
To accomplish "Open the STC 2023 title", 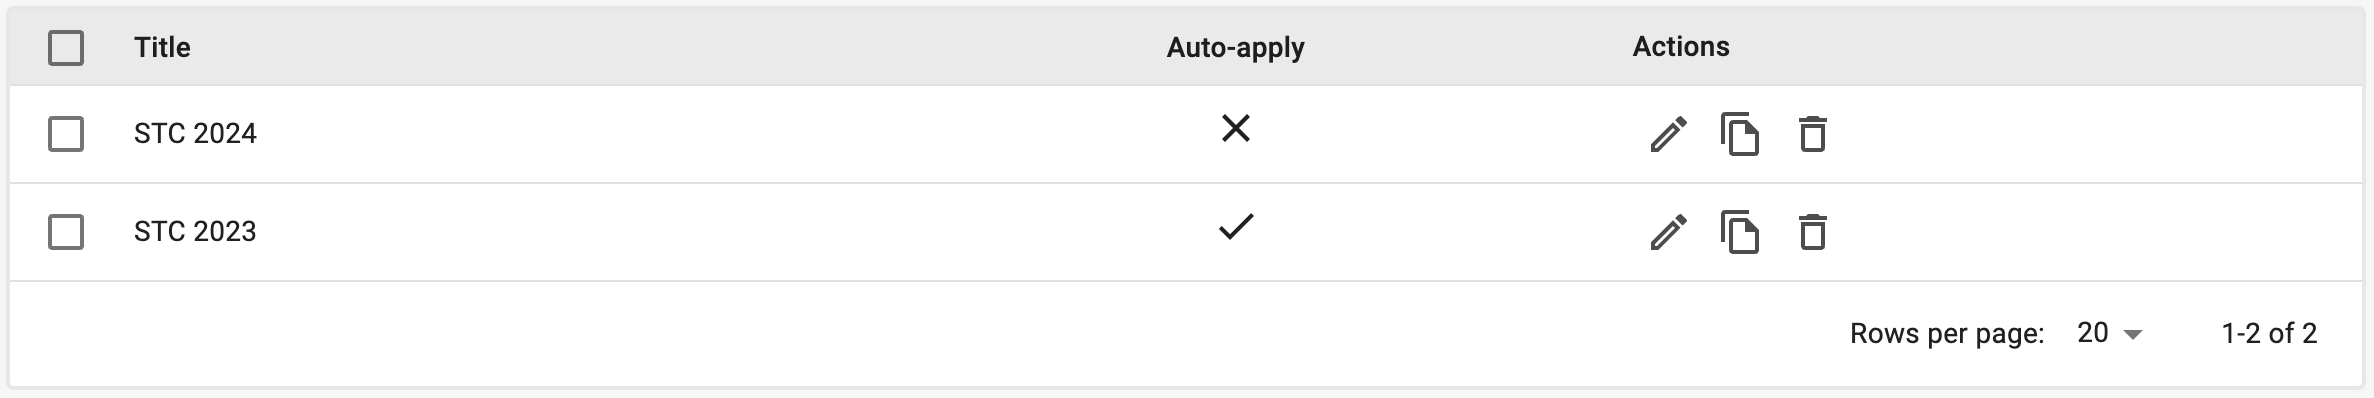I will [195, 232].
